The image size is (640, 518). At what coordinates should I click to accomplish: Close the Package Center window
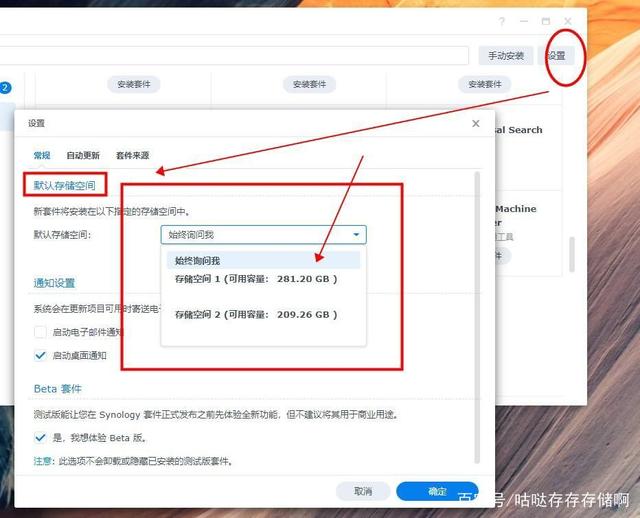click(x=568, y=21)
